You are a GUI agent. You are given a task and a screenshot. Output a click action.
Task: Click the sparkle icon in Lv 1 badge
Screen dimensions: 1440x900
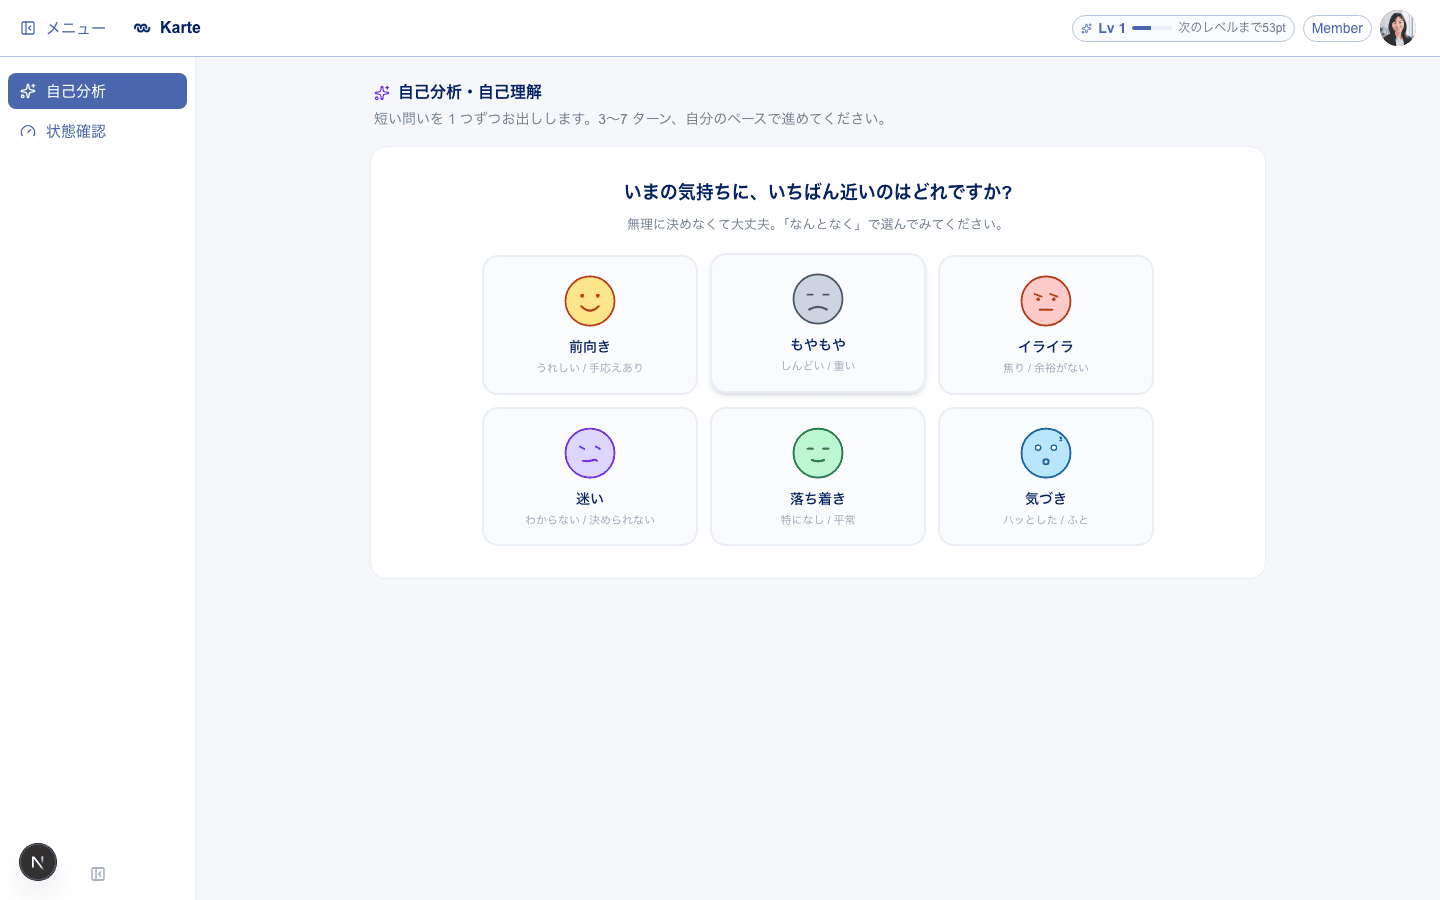(1087, 28)
